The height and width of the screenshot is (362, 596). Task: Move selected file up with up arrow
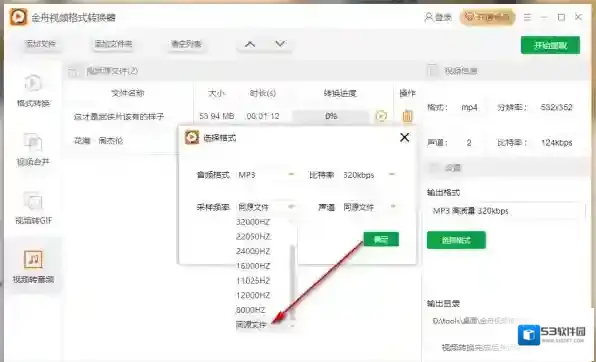(x=250, y=44)
